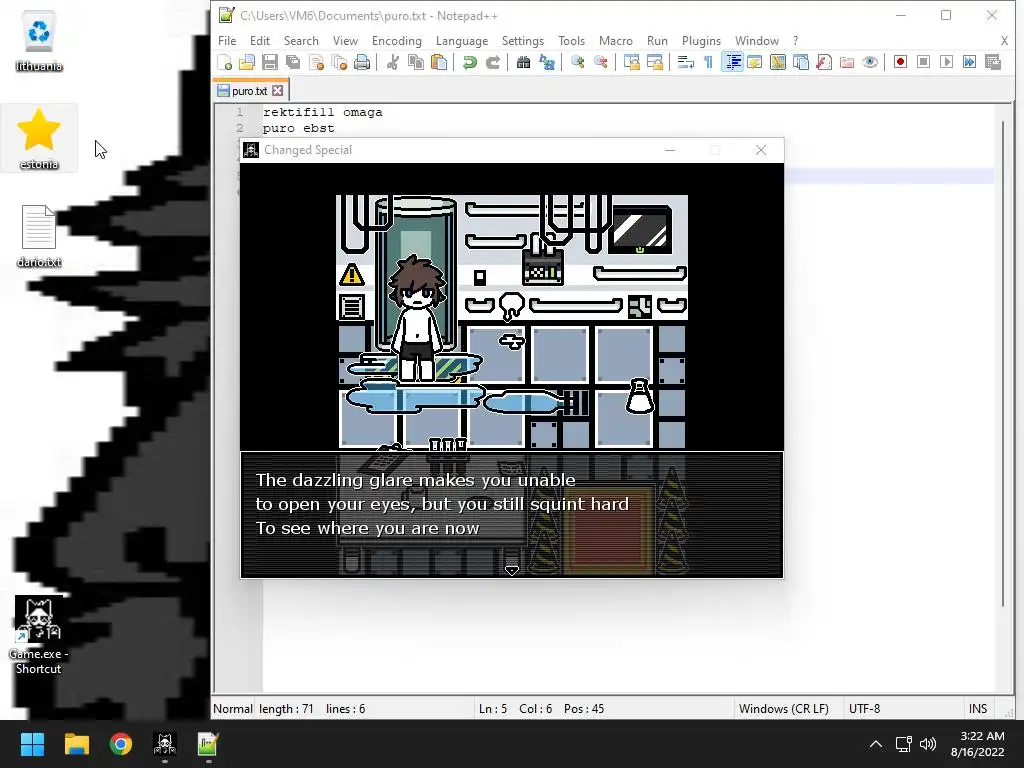Viewport: 1024px width, 768px height.
Task: Click the Open file toolbar icon
Action: [x=247, y=62]
